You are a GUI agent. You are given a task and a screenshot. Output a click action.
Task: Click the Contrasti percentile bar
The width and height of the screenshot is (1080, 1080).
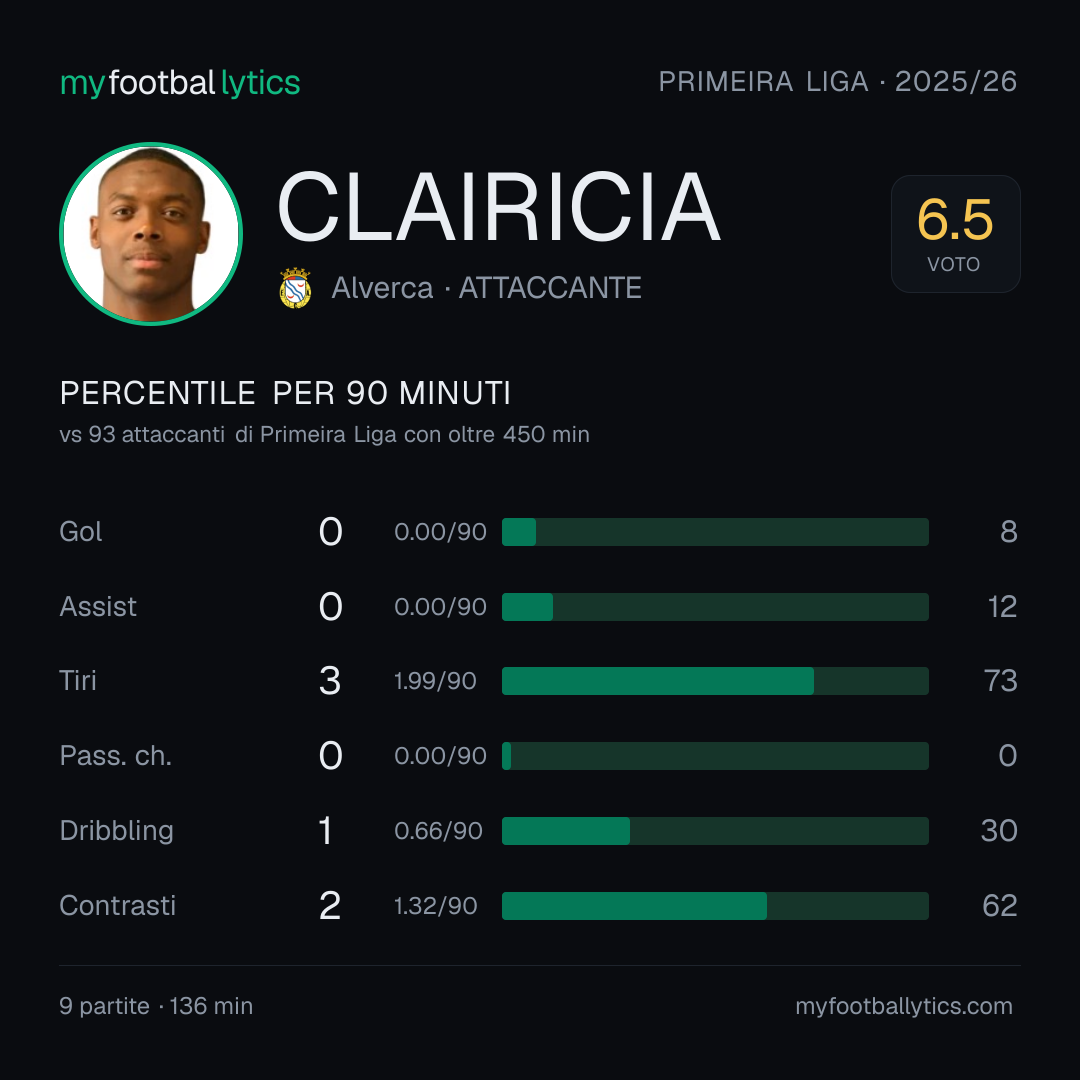pyautogui.click(x=715, y=906)
